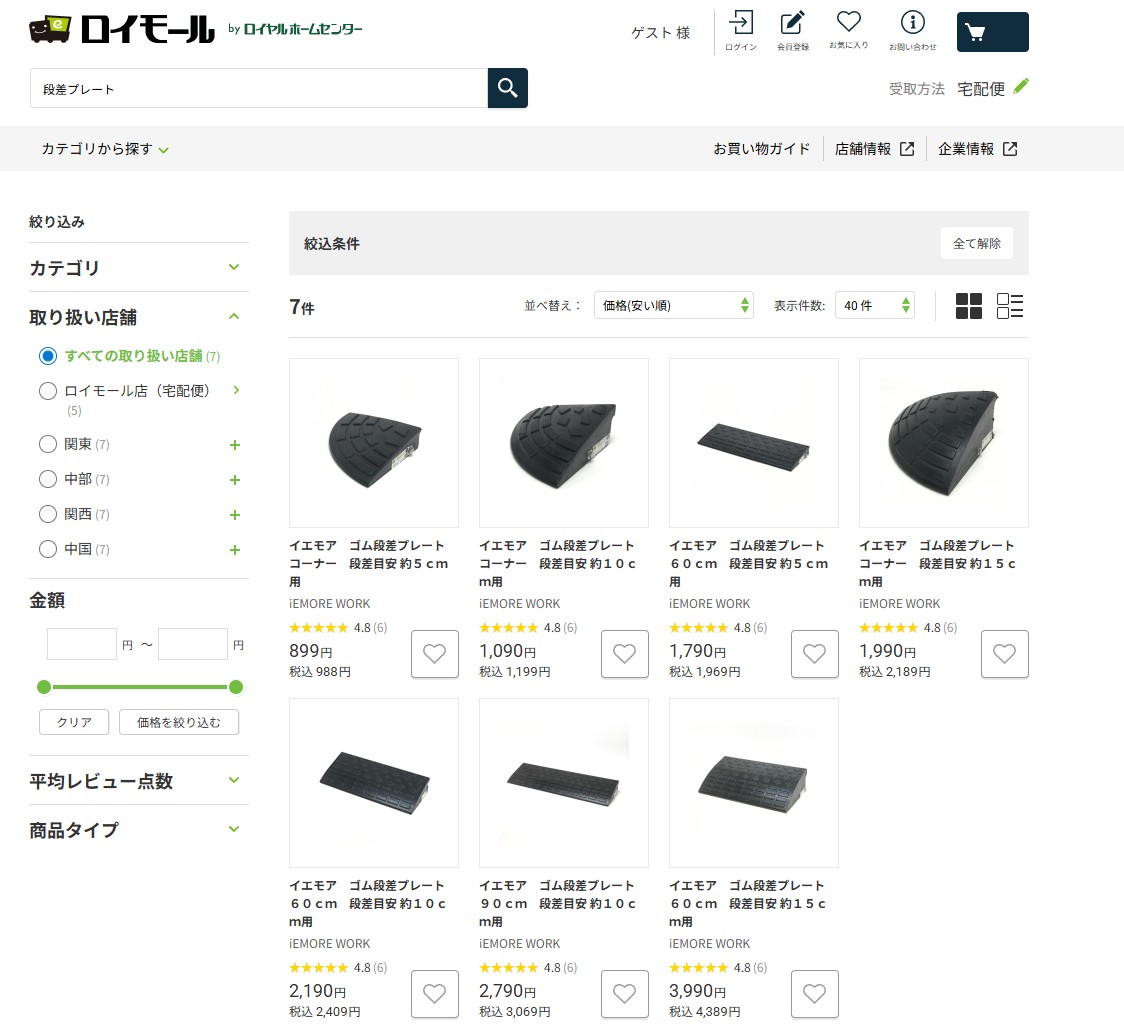
Task: Click the search magnifier button
Action: (x=507, y=88)
